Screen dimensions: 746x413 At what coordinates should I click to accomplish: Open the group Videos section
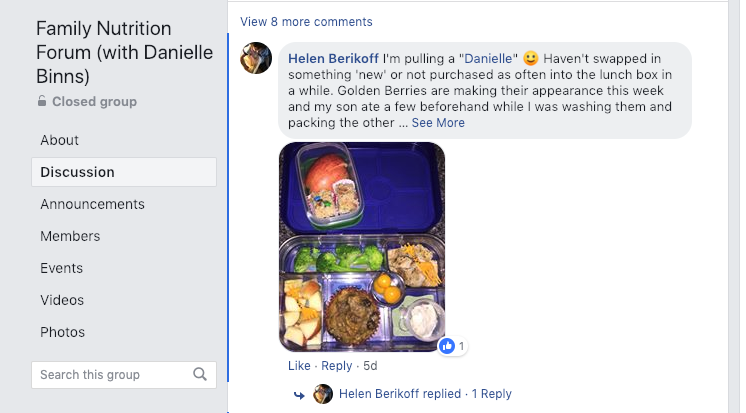(x=62, y=300)
